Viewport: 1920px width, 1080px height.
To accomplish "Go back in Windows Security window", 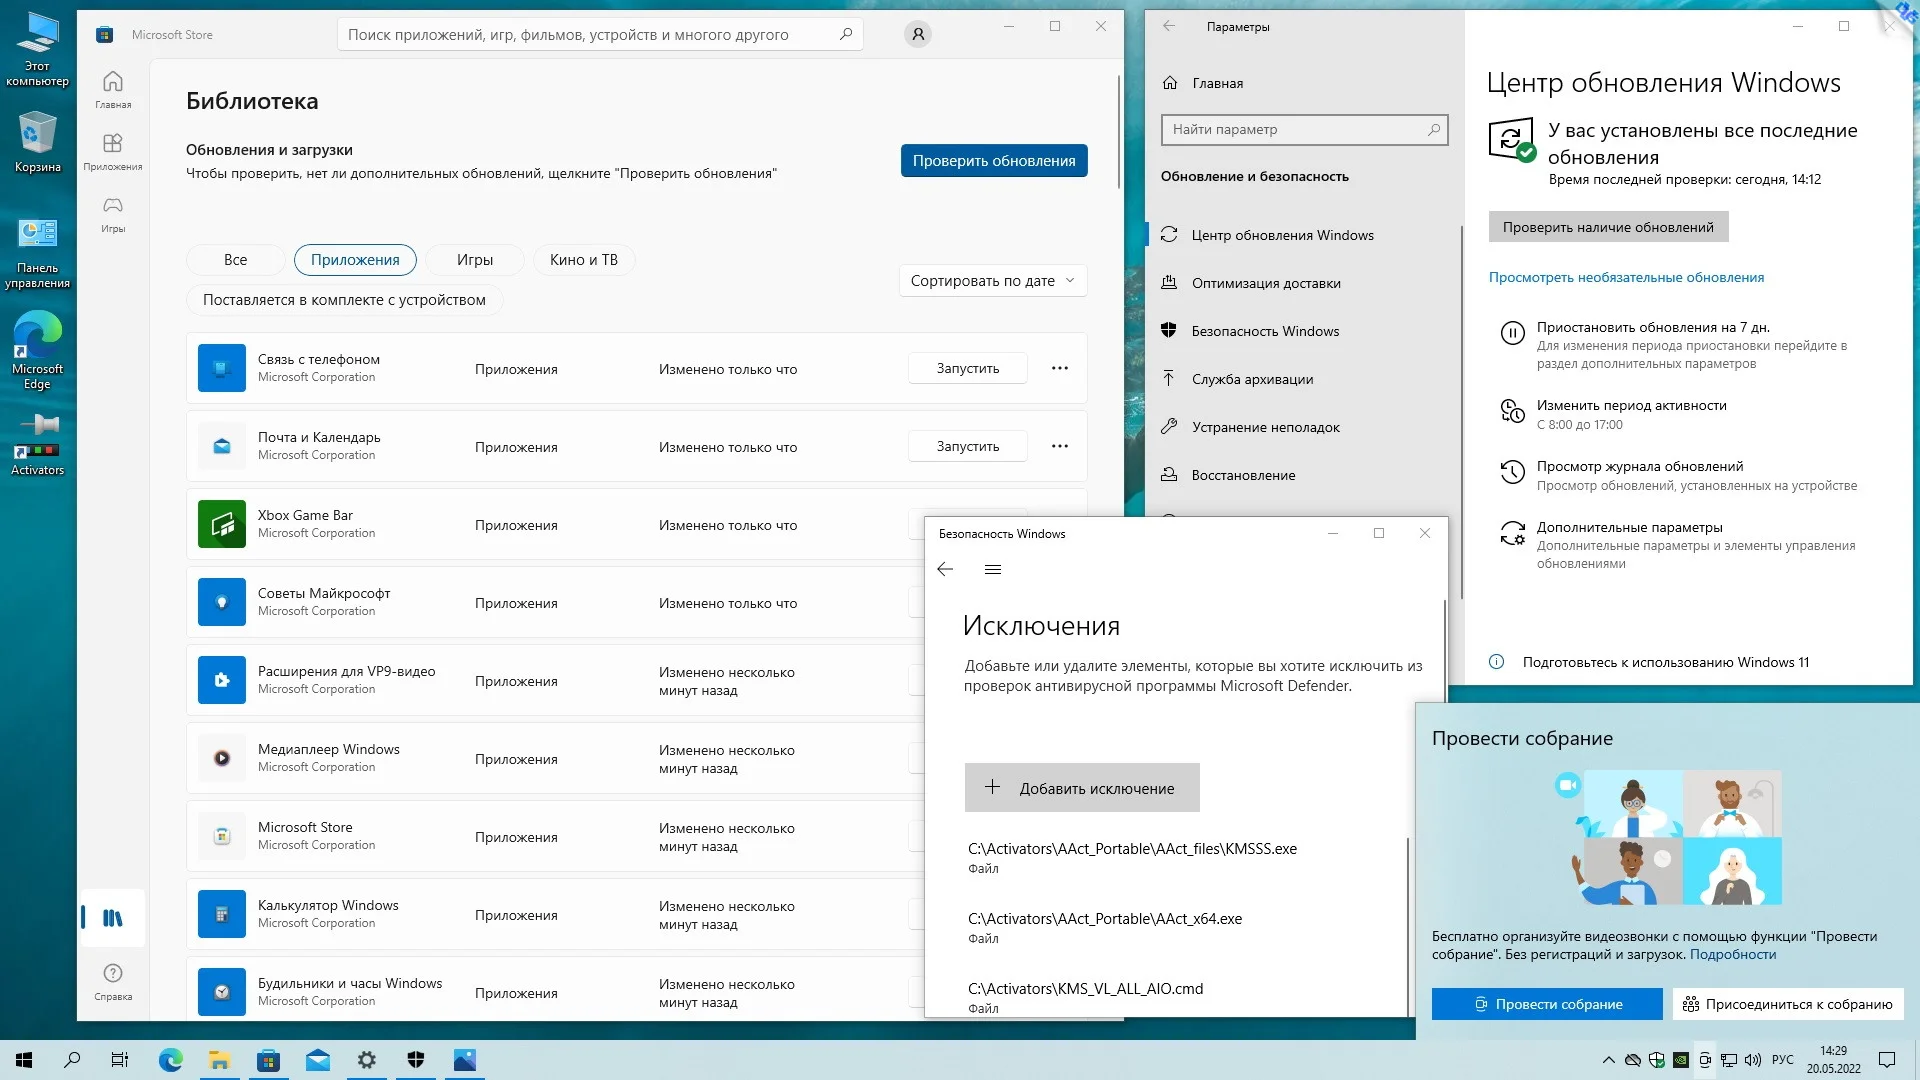I will coord(945,569).
